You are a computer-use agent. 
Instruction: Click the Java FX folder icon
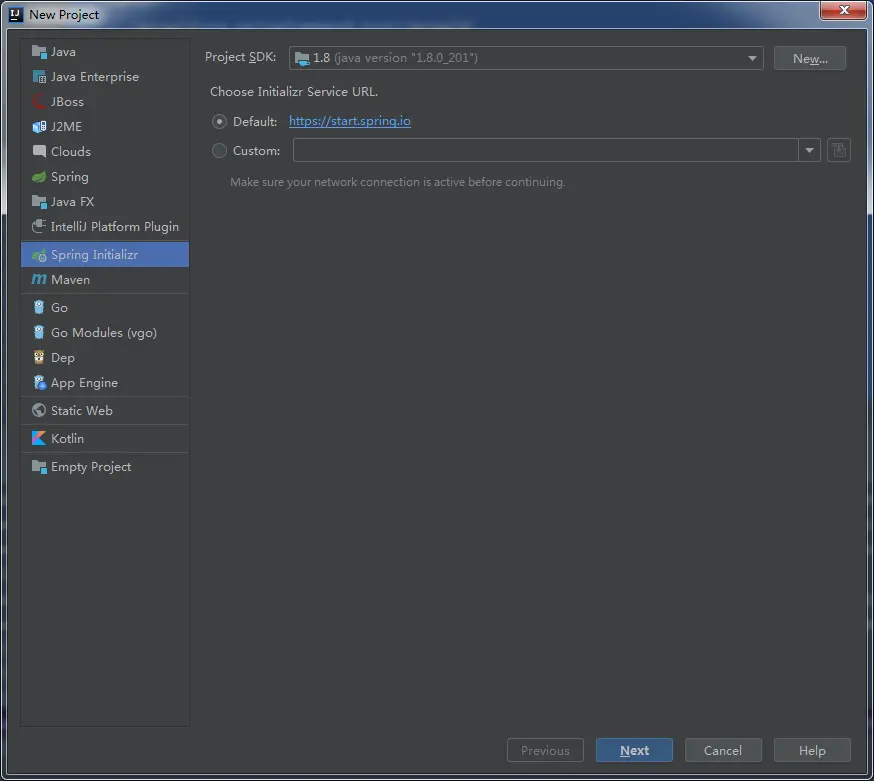pos(39,201)
